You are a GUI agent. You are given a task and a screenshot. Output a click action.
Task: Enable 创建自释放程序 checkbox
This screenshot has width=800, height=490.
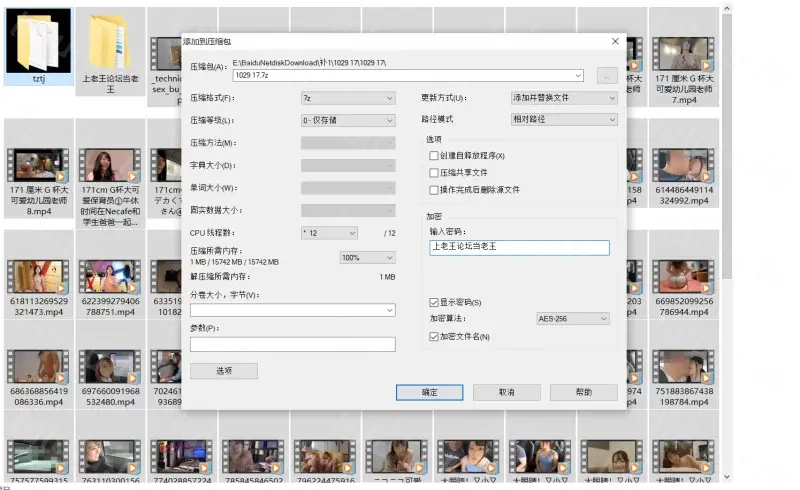tap(433, 156)
